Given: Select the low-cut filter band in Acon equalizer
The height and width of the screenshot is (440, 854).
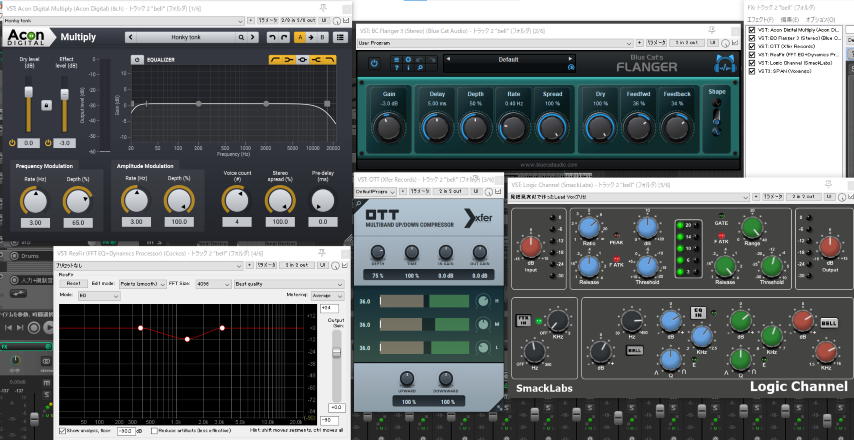Looking at the screenshot, I should [x=276, y=59].
